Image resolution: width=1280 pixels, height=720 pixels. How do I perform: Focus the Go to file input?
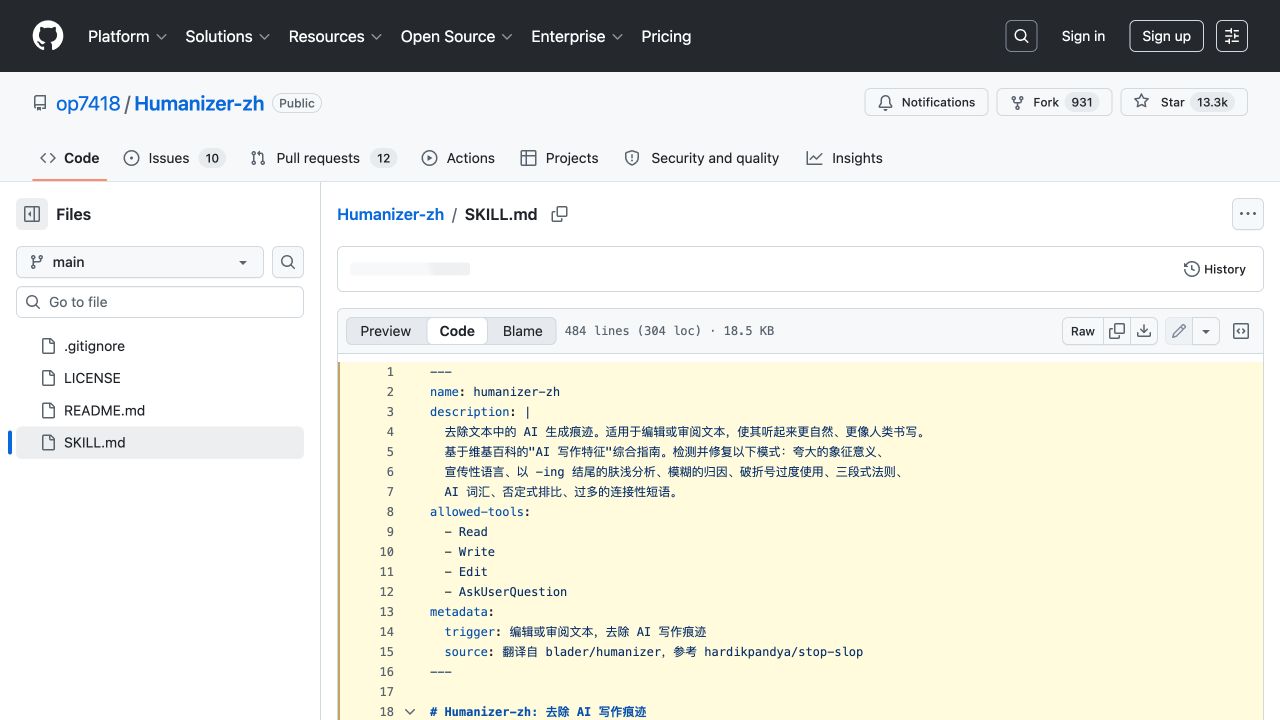160,302
